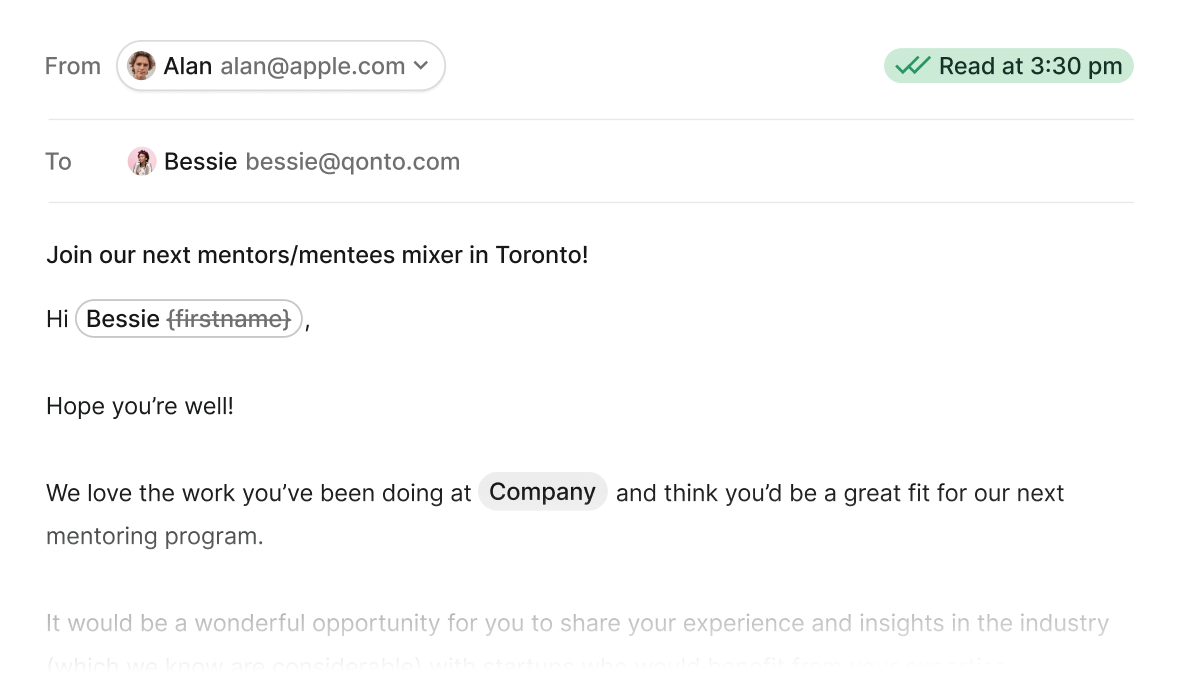Click the "Hi" greeting word
1200x675 pixels.
pos(57,319)
